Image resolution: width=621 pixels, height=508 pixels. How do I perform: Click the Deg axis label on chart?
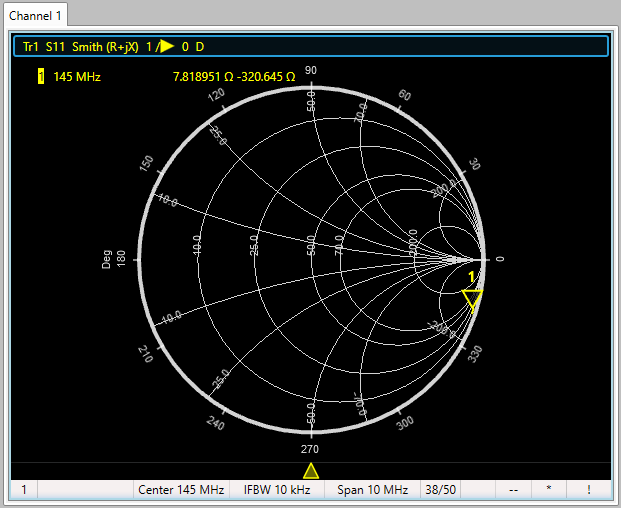click(106, 260)
